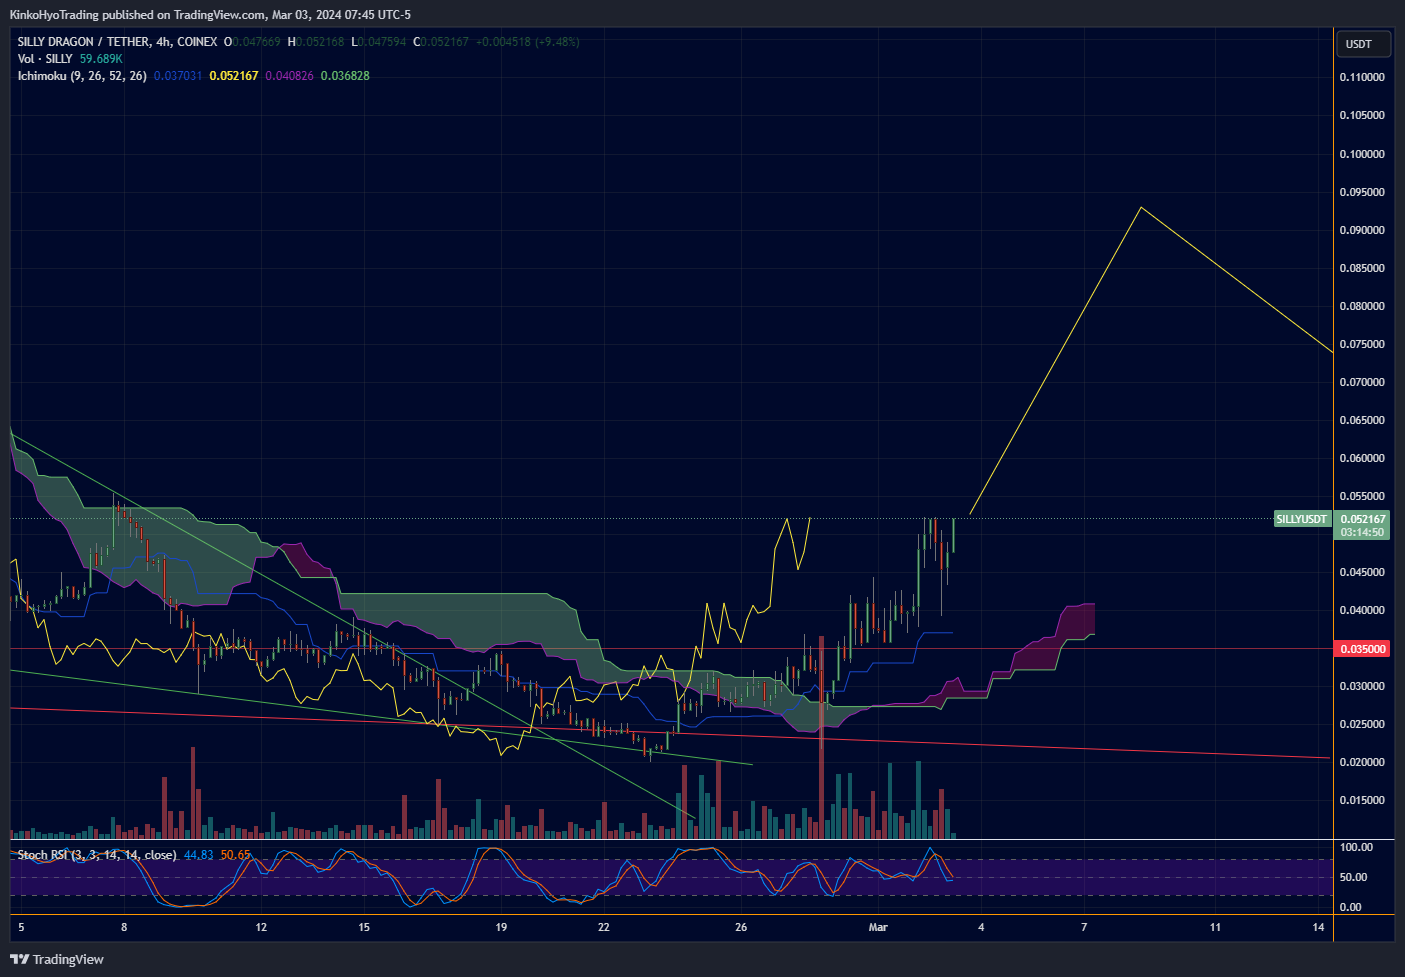1405x977 pixels.
Task: Click the 15 date label on the time axis
Action: tap(364, 927)
